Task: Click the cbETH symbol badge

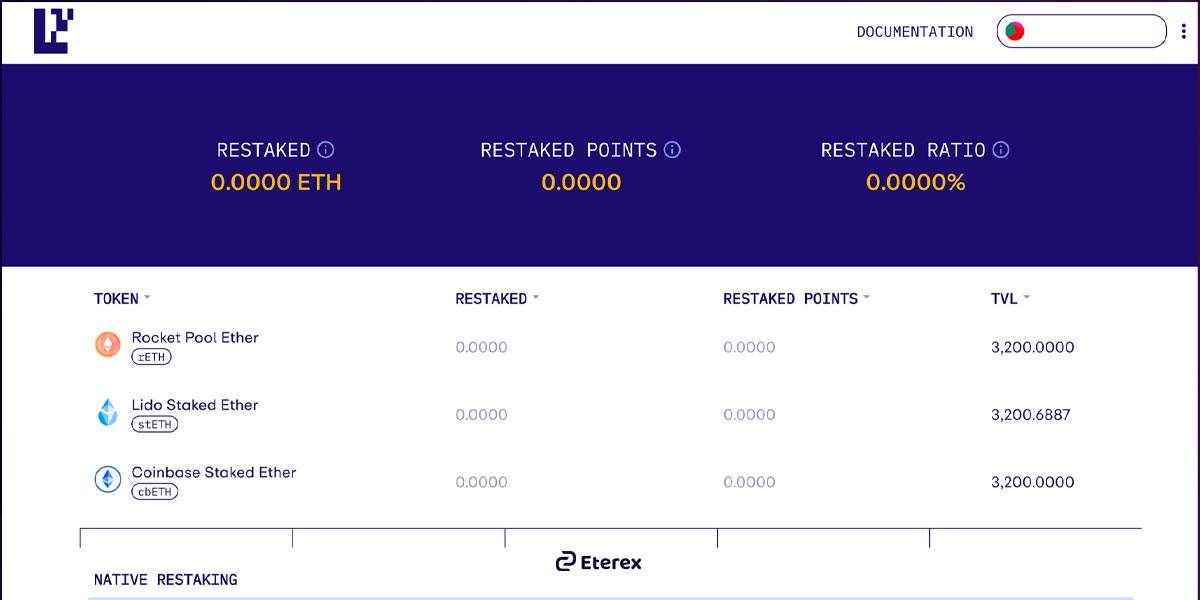Action: (154, 492)
